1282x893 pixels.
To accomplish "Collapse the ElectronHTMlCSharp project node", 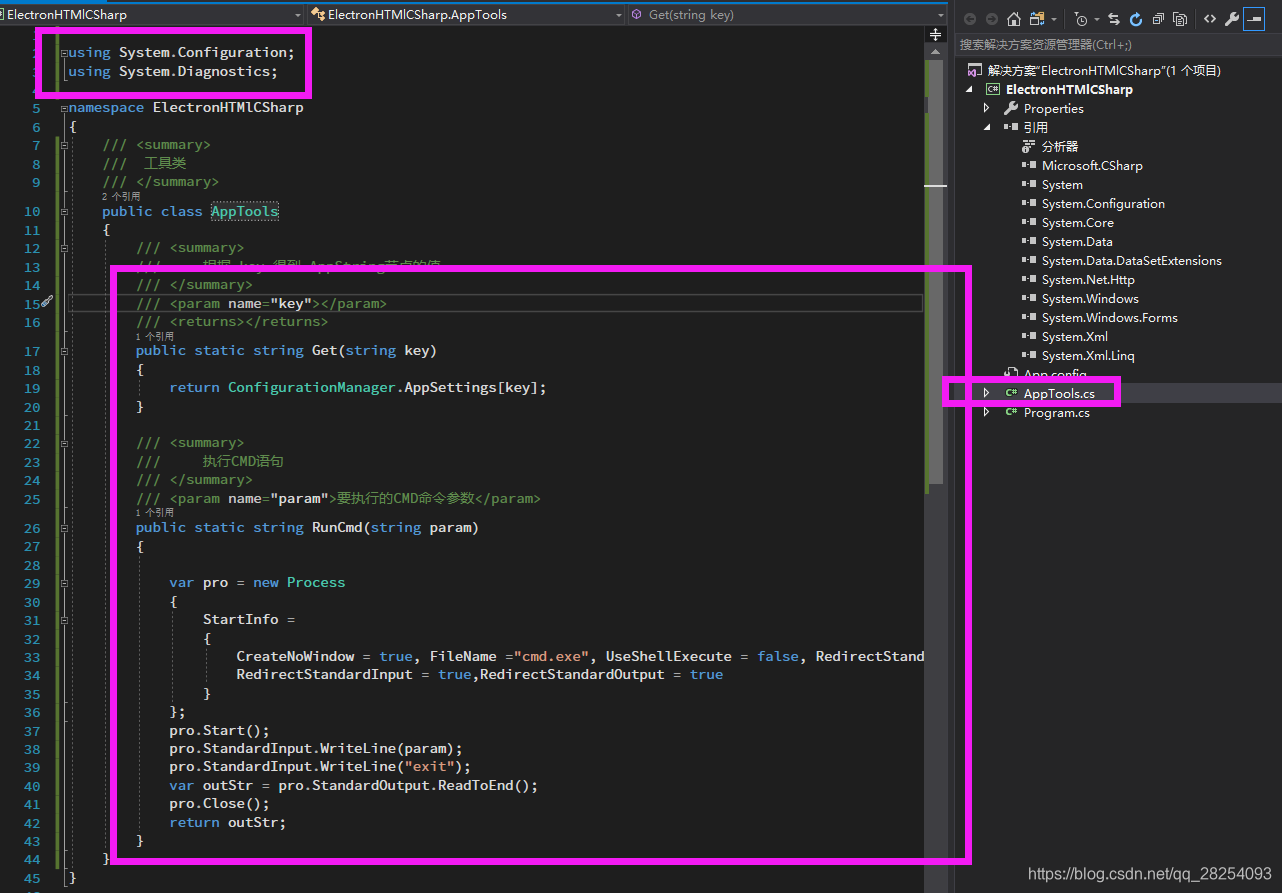I will 970,90.
